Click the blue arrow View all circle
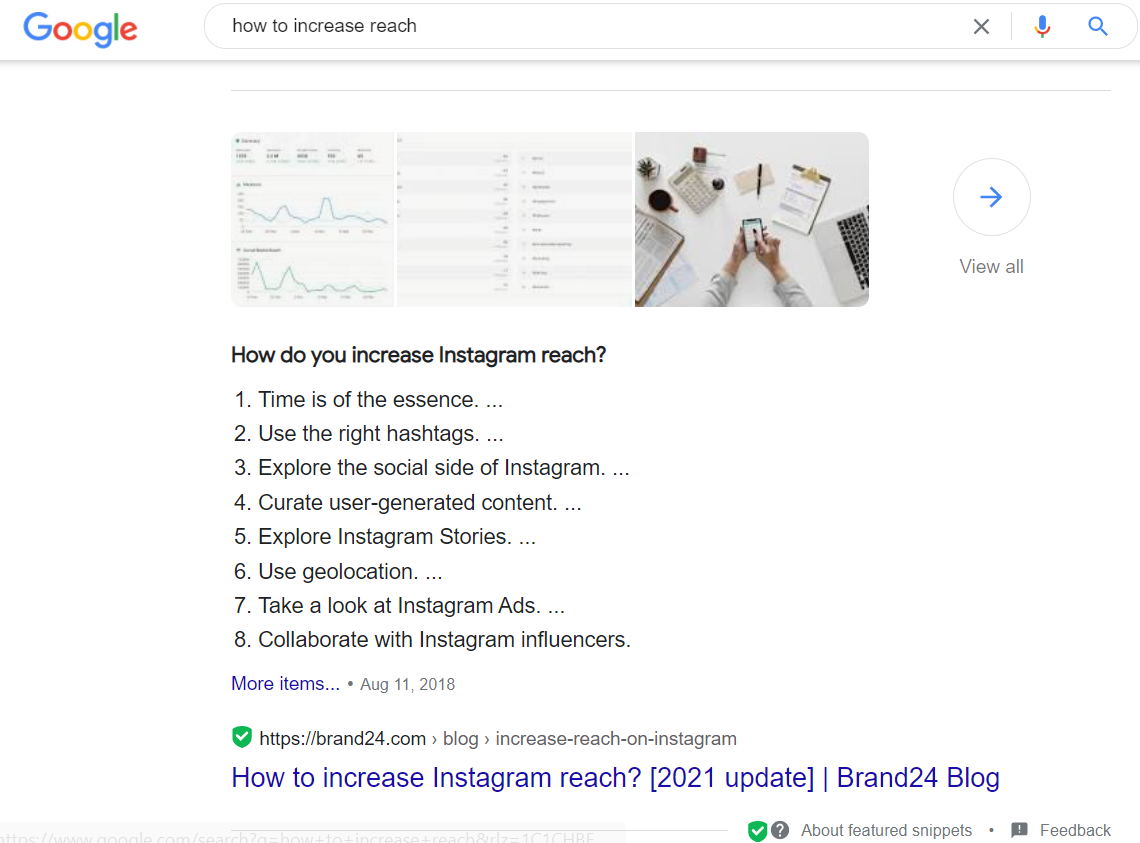Screen dimensions: 1140x843 point(991,197)
